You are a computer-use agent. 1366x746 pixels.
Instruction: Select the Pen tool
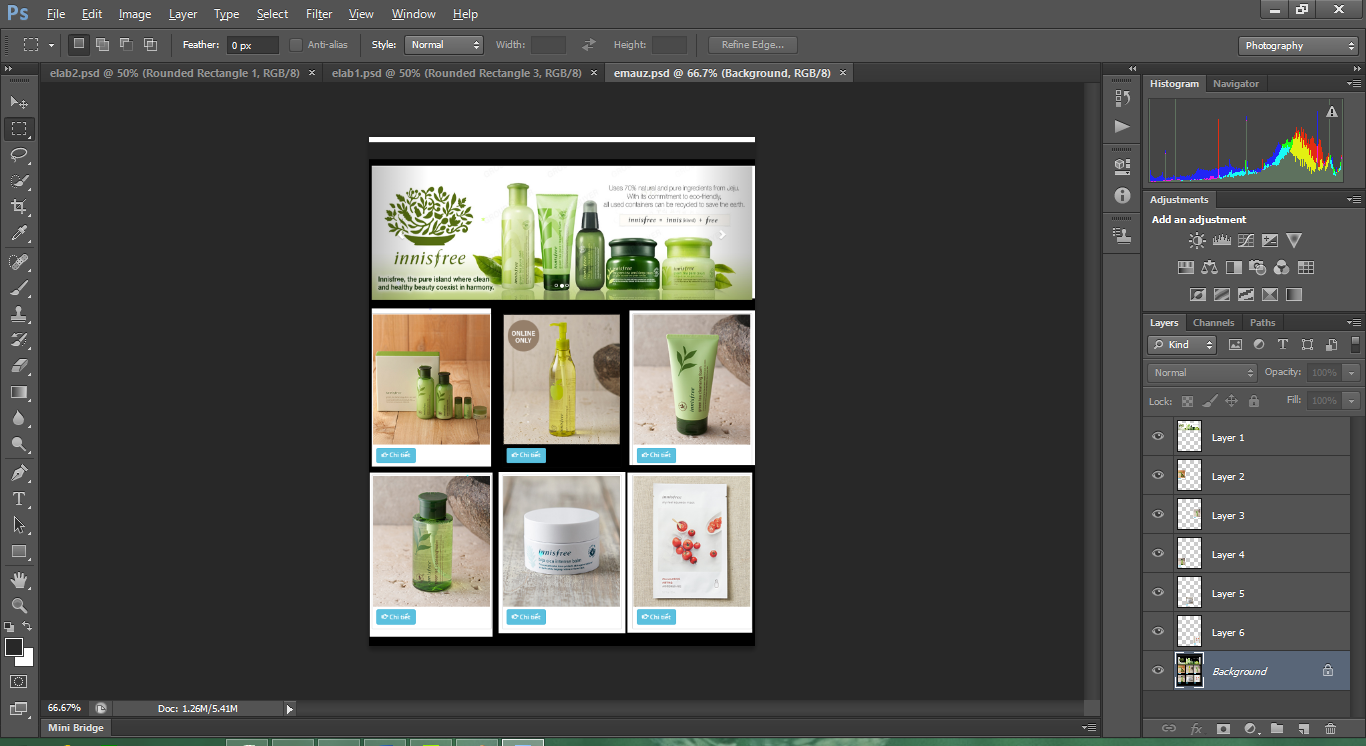pos(19,473)
